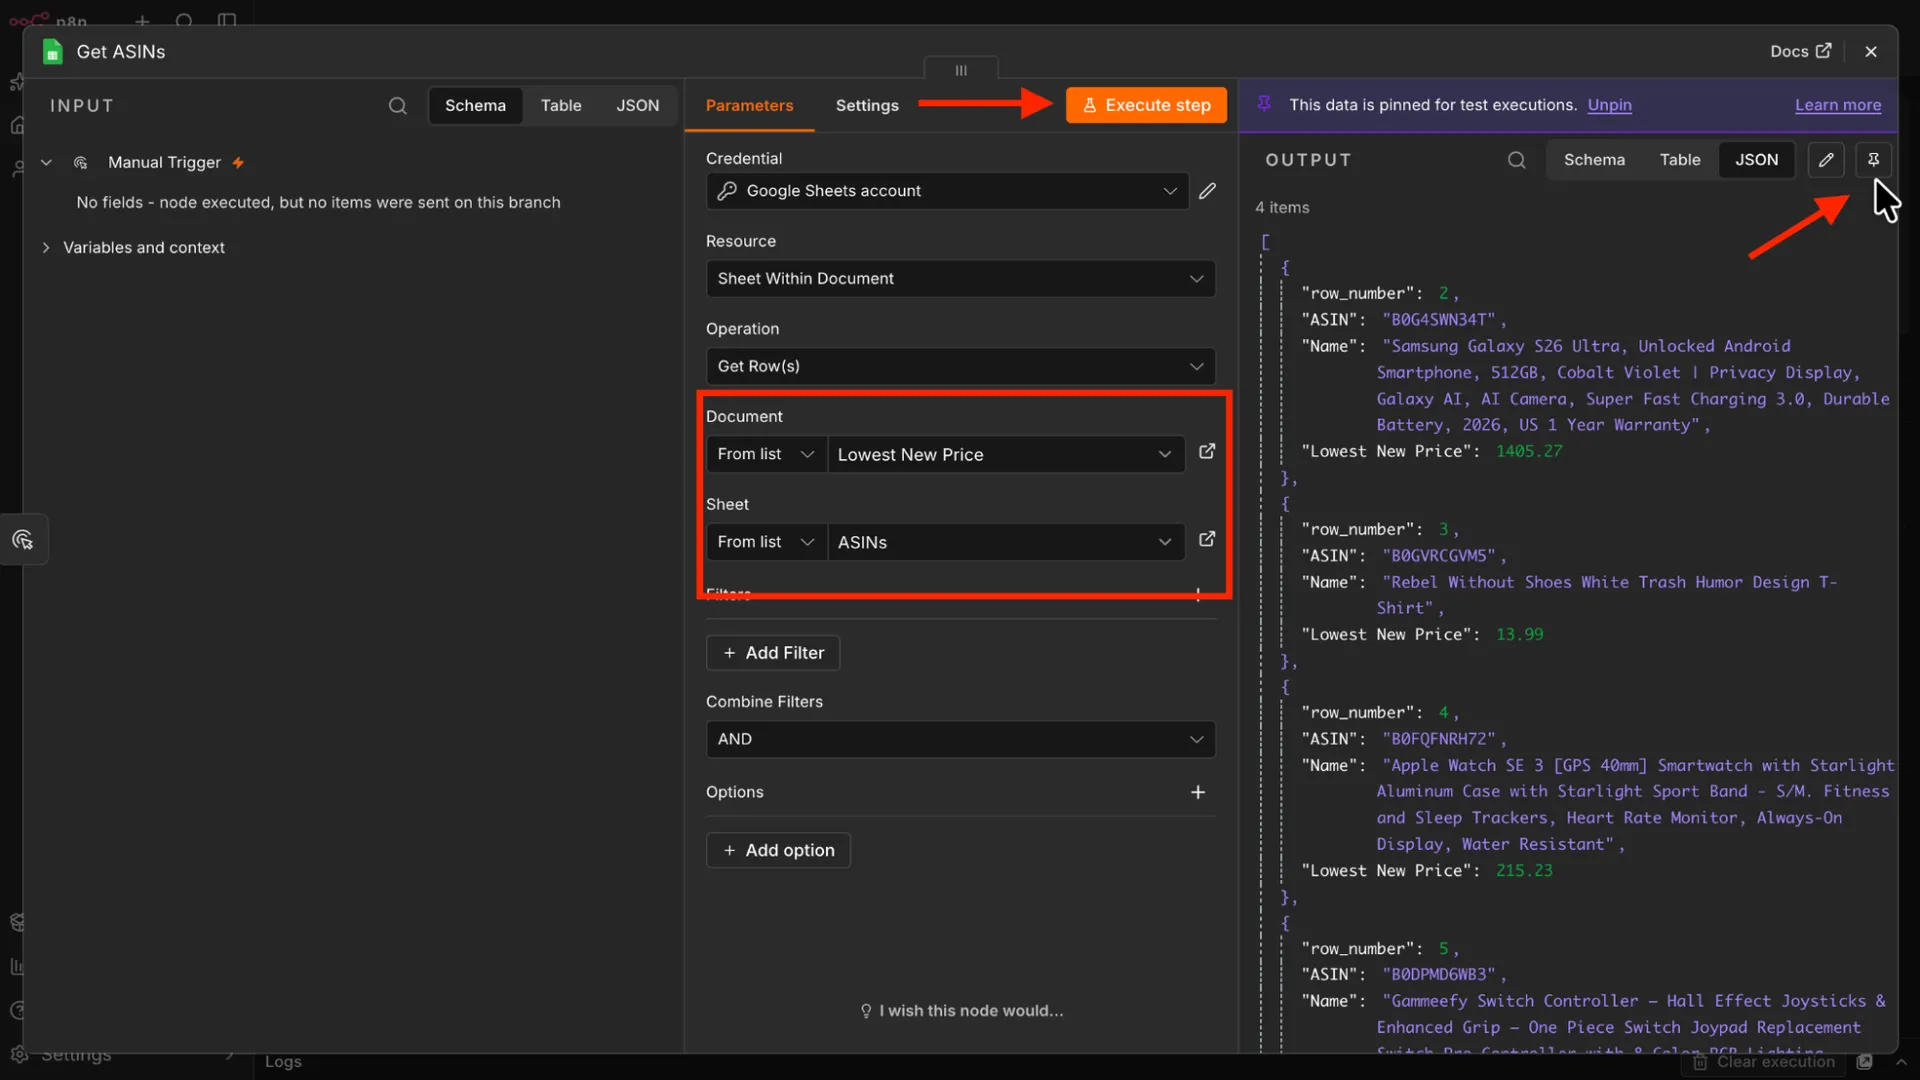This screenshot has width=1920, height=1080.
Task: Edit output data with pencil icon
Action: point(1826,160)
